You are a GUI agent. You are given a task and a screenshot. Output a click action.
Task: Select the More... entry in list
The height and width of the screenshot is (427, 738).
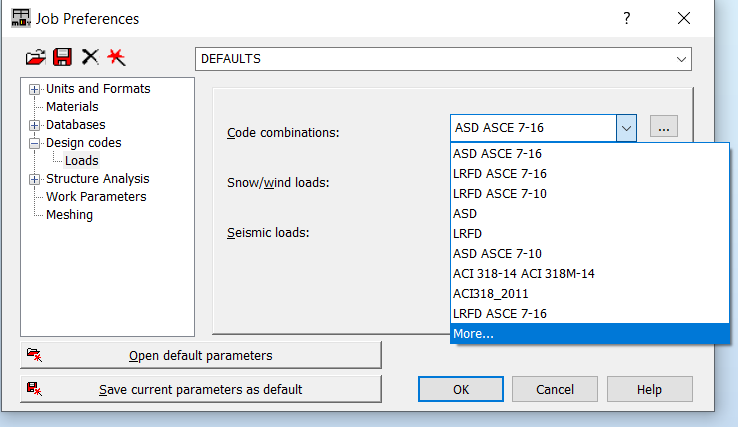473,334
